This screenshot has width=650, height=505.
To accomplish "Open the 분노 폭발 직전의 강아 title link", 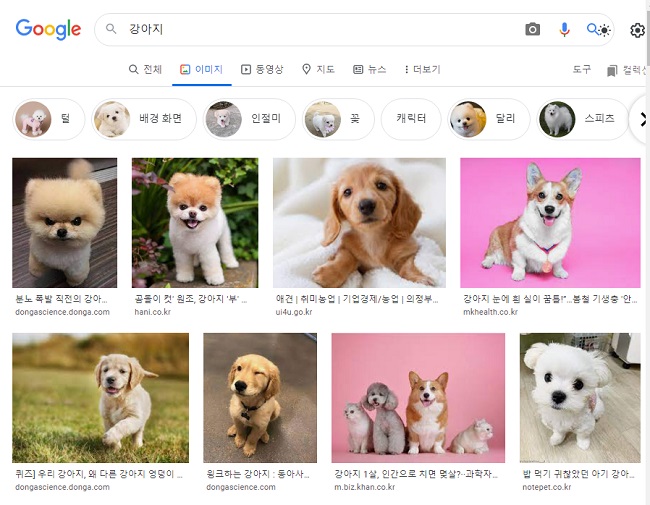I will tap(61, 299).
